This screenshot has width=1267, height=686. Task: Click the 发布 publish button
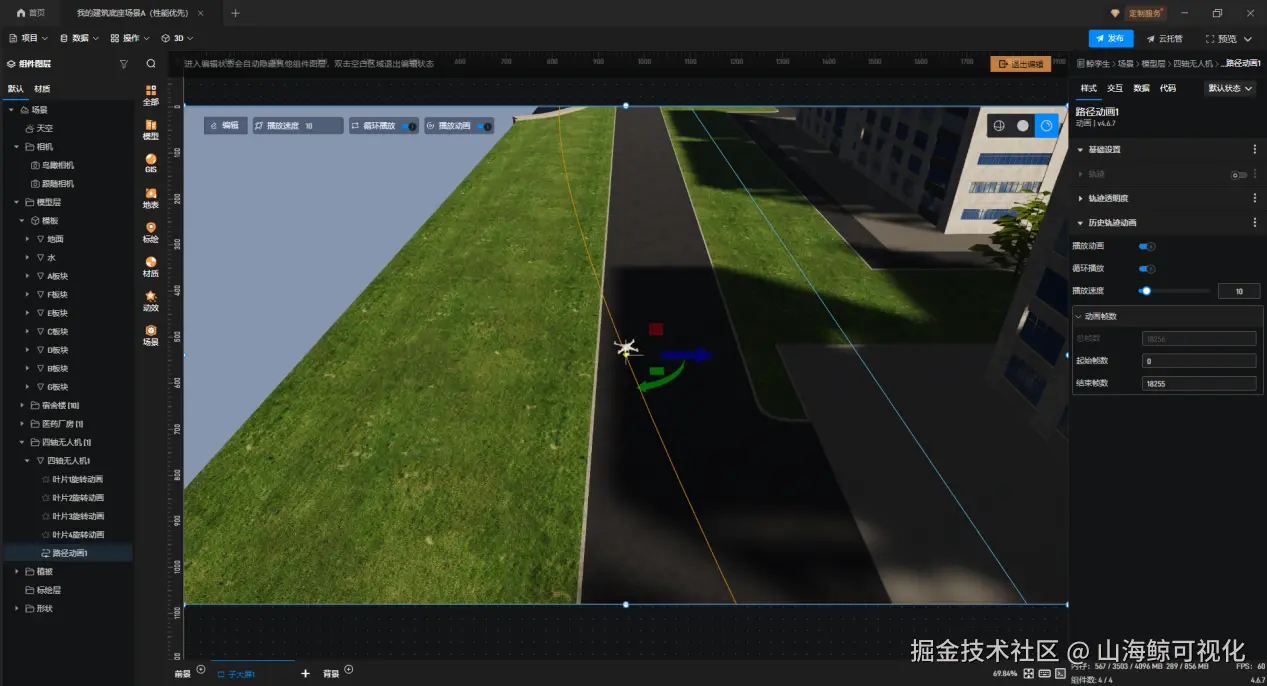pos(1110,38)
